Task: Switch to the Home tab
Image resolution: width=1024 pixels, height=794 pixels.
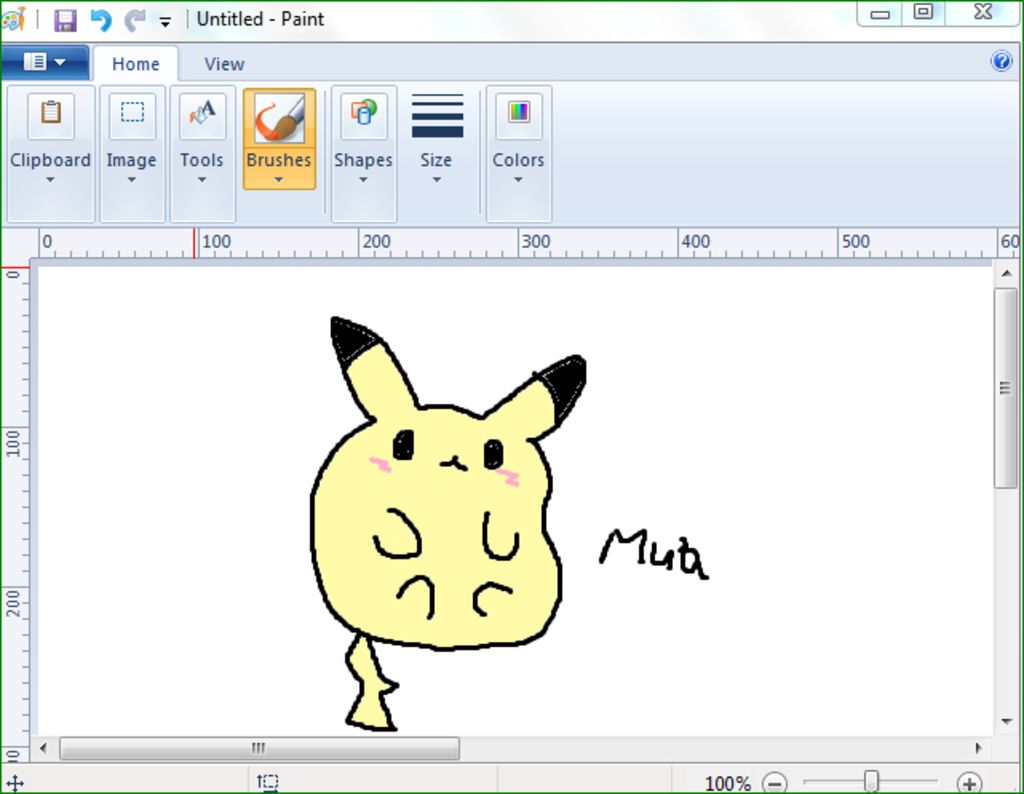Action: 135,64
